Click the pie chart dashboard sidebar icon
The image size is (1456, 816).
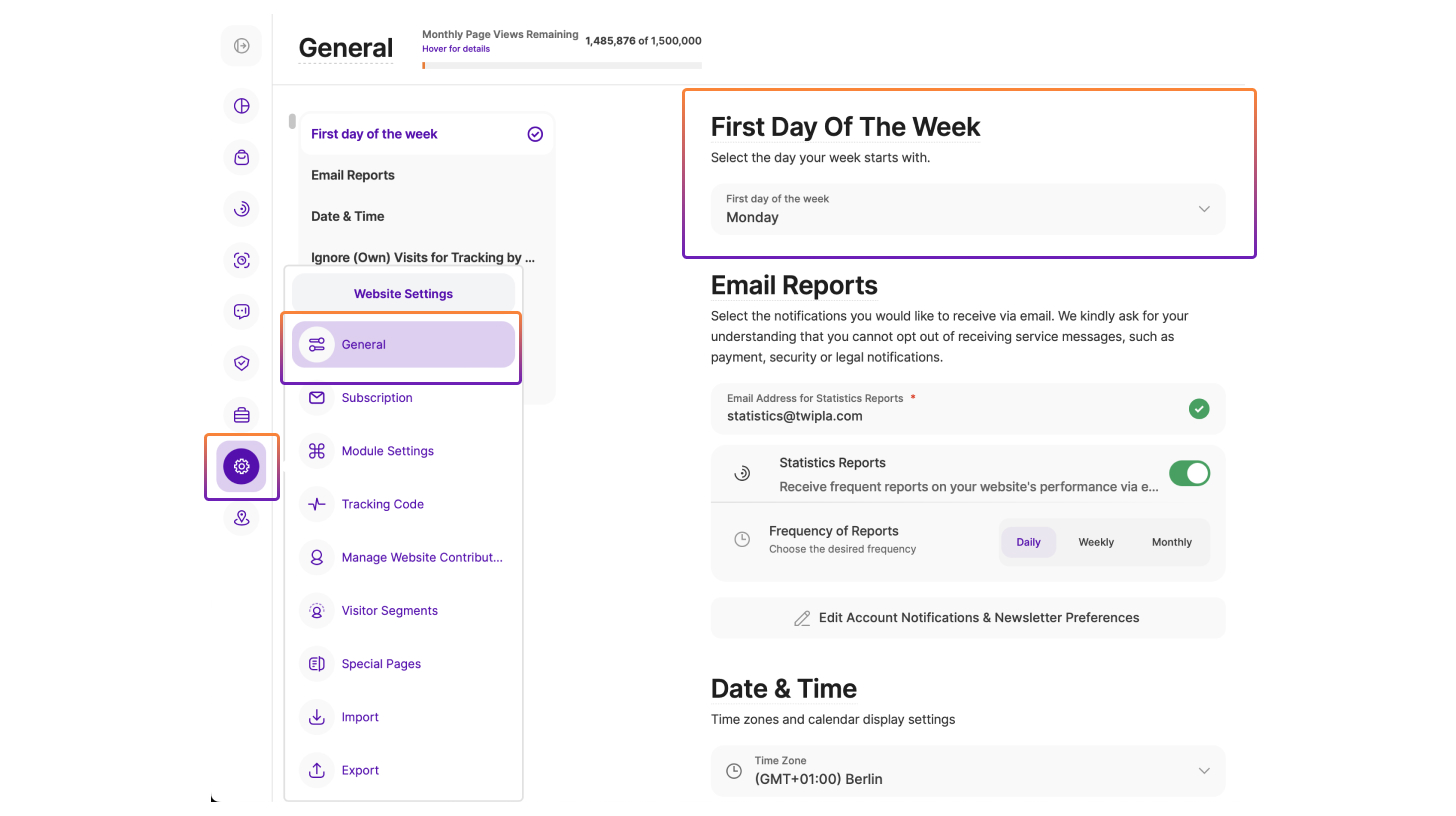click(x=241, y=106)
